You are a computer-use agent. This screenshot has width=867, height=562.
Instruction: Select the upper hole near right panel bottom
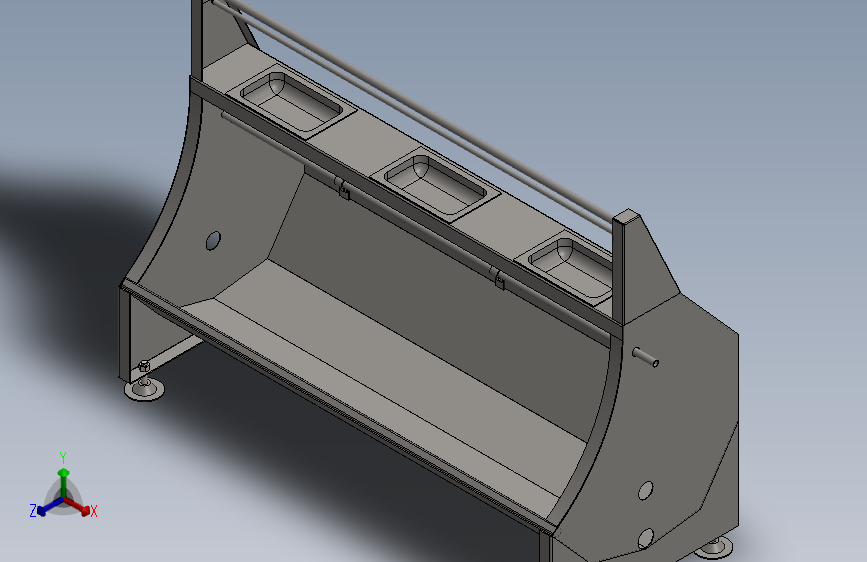click(645, 491)
